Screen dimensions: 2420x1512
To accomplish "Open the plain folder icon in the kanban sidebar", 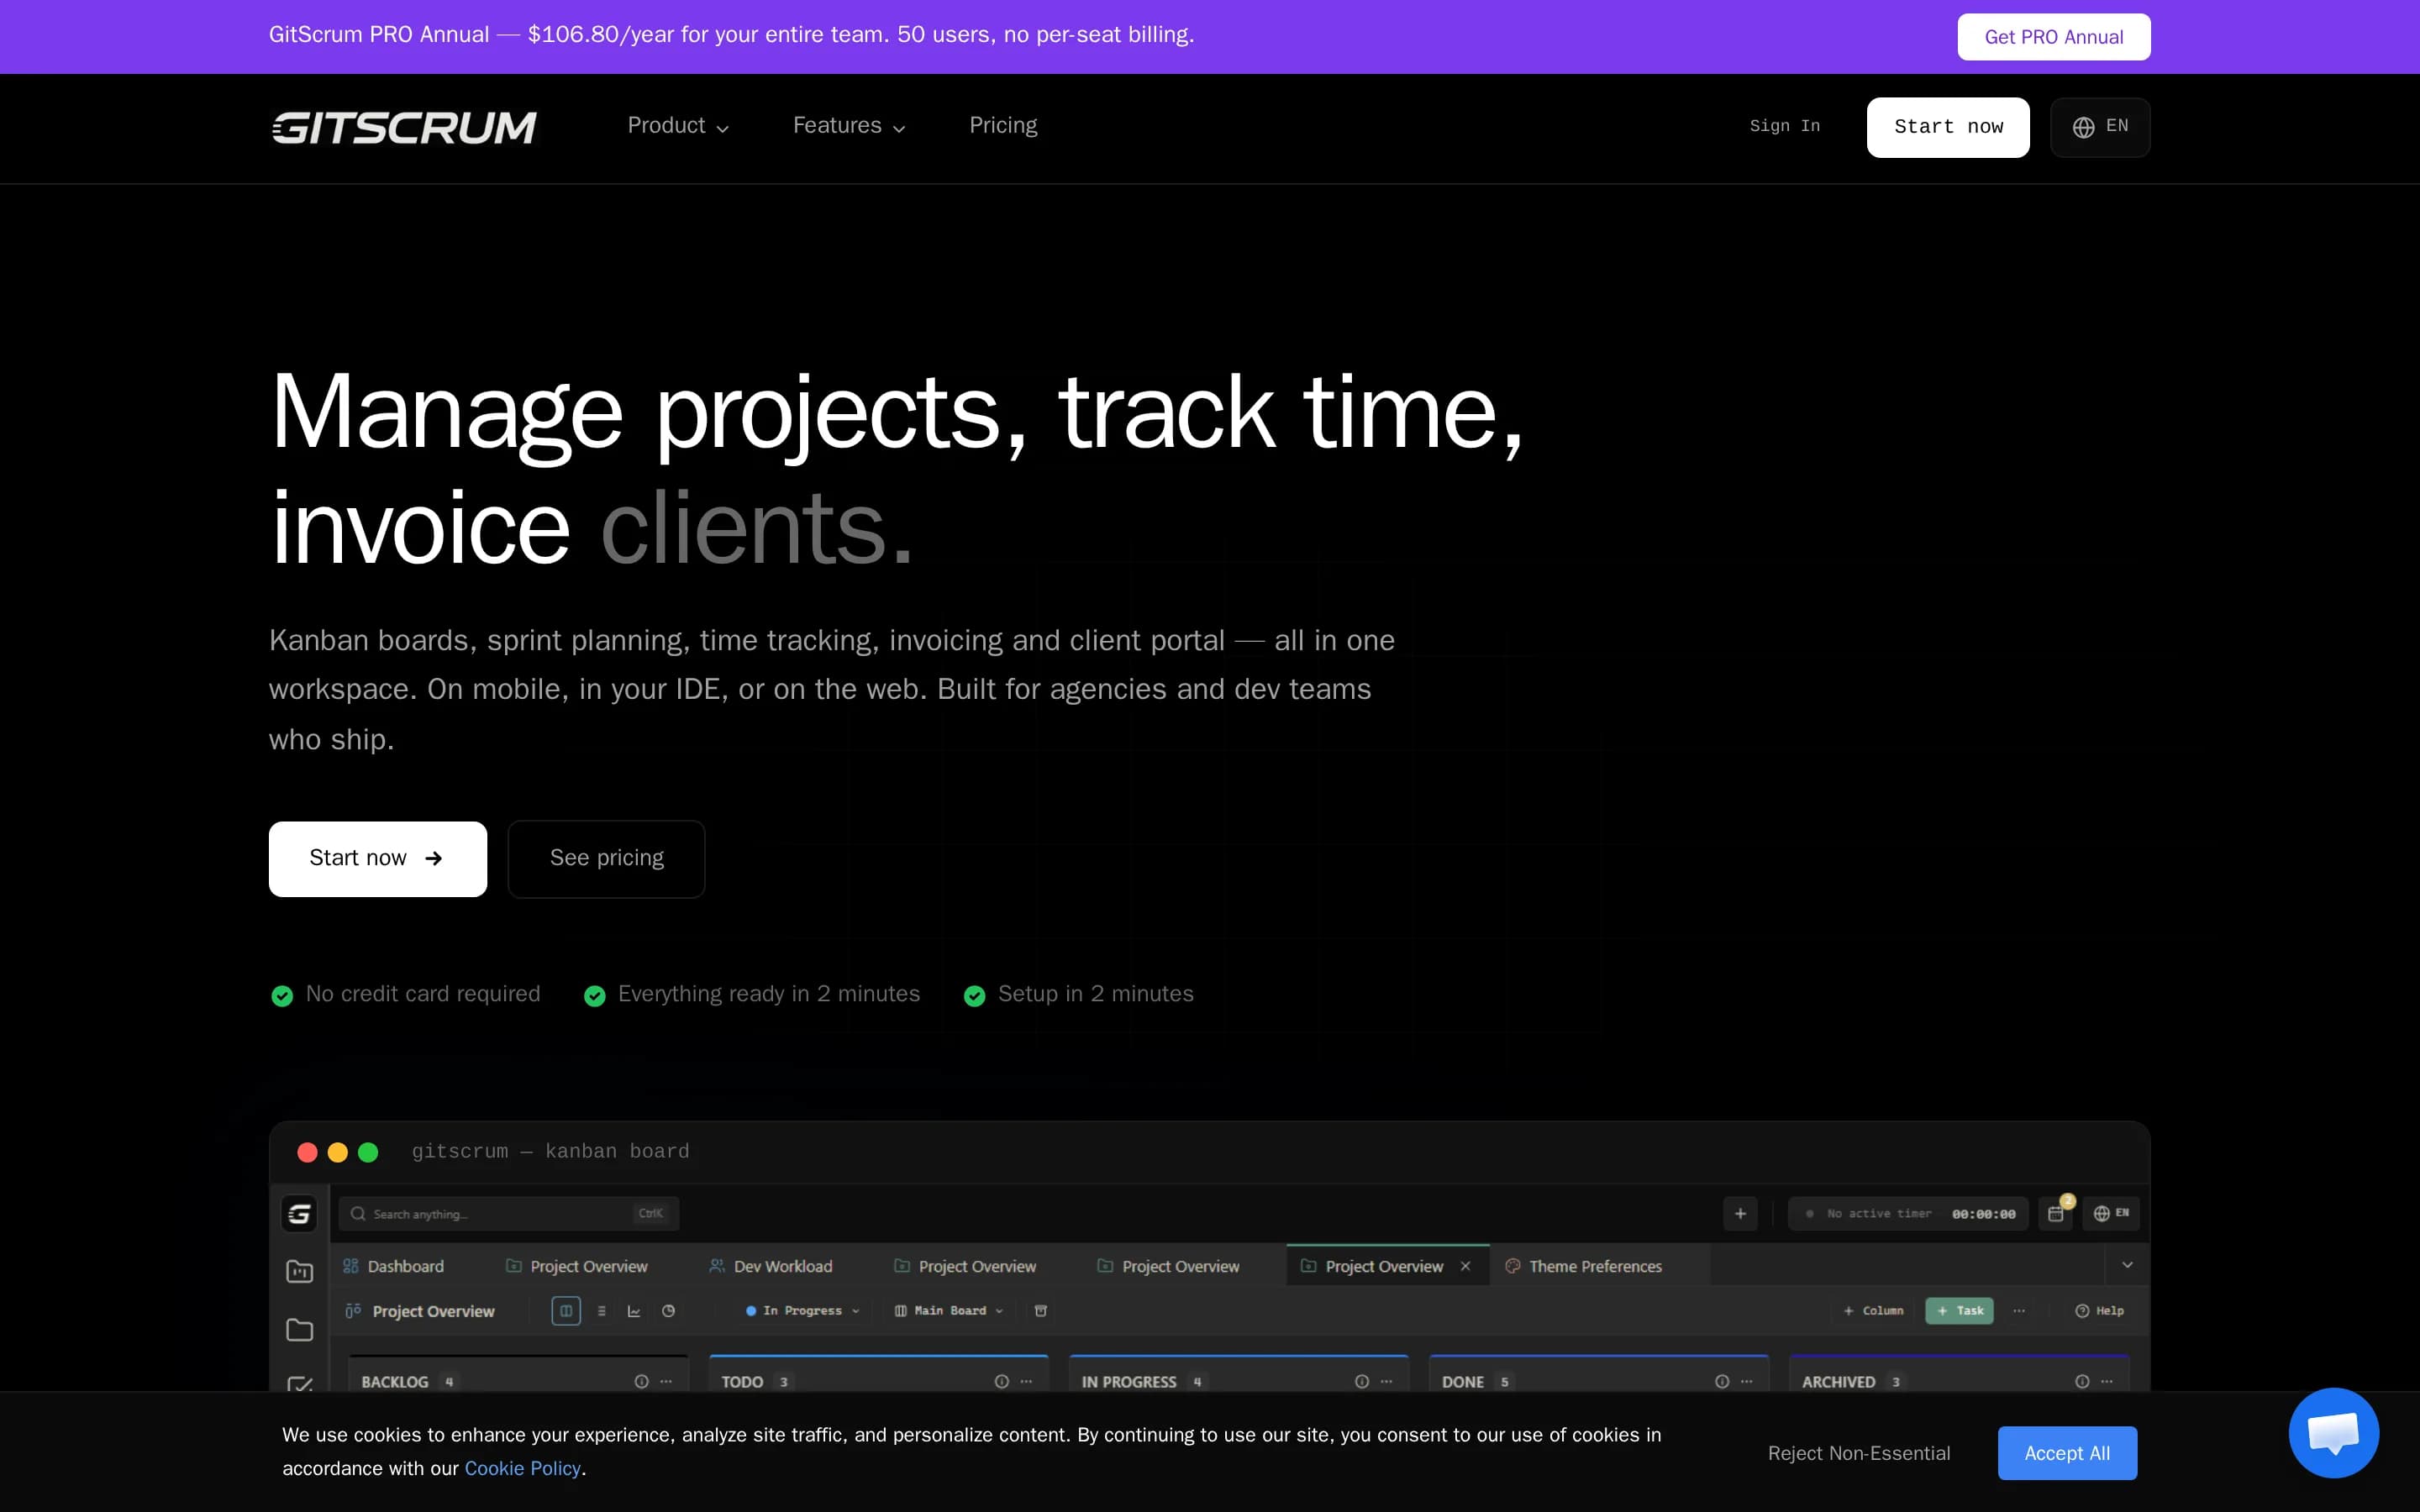I will pos(299,1329).
